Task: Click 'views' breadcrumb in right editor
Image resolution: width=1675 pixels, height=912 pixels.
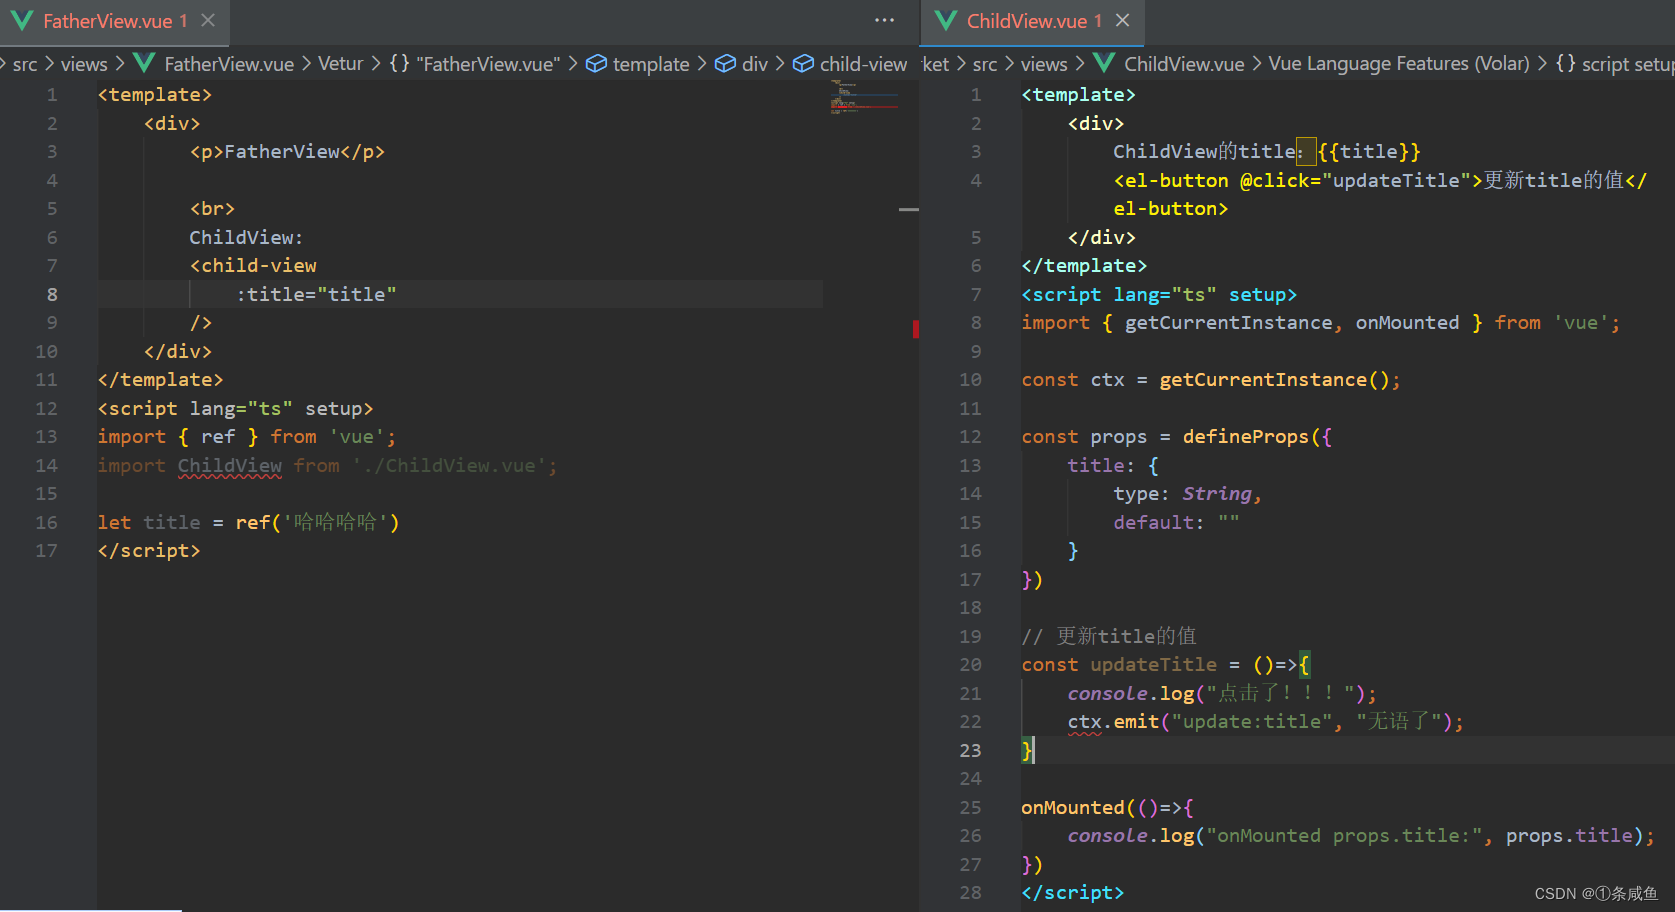Action: point(1044,64)
